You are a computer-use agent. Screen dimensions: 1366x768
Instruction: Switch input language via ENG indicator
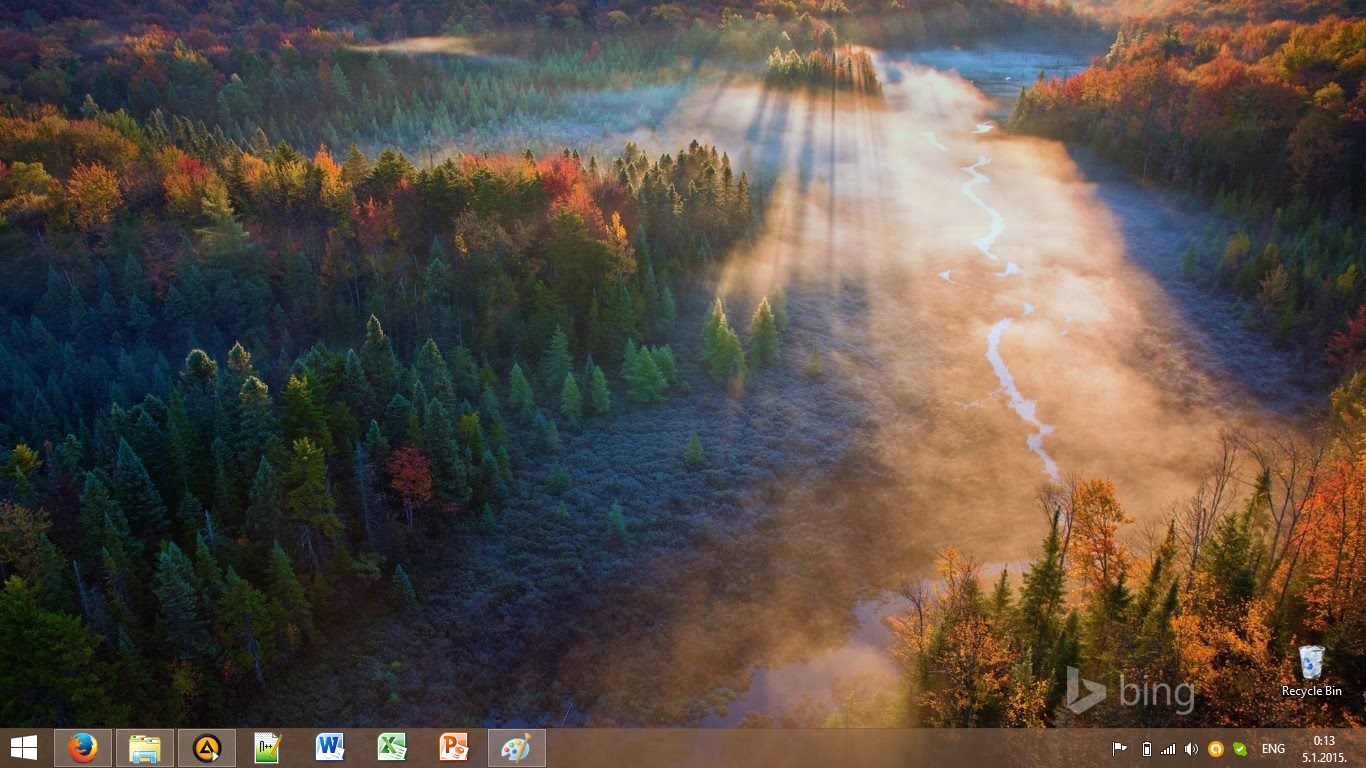(1273, 749)
